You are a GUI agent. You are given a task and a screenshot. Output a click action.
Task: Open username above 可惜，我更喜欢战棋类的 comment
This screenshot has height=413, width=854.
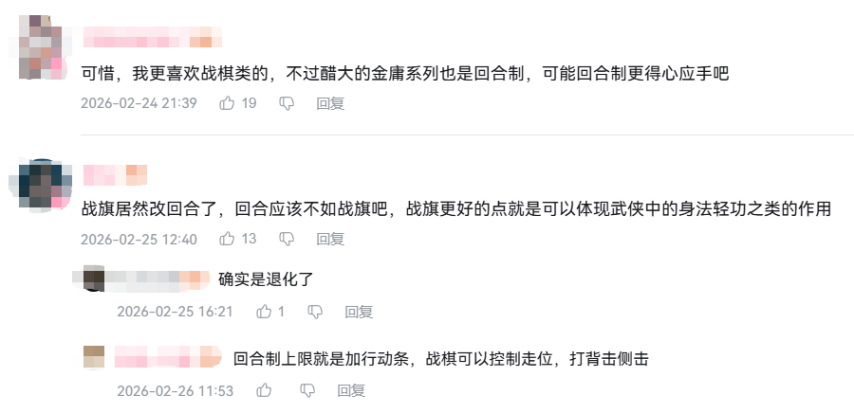tap(152, 40)
